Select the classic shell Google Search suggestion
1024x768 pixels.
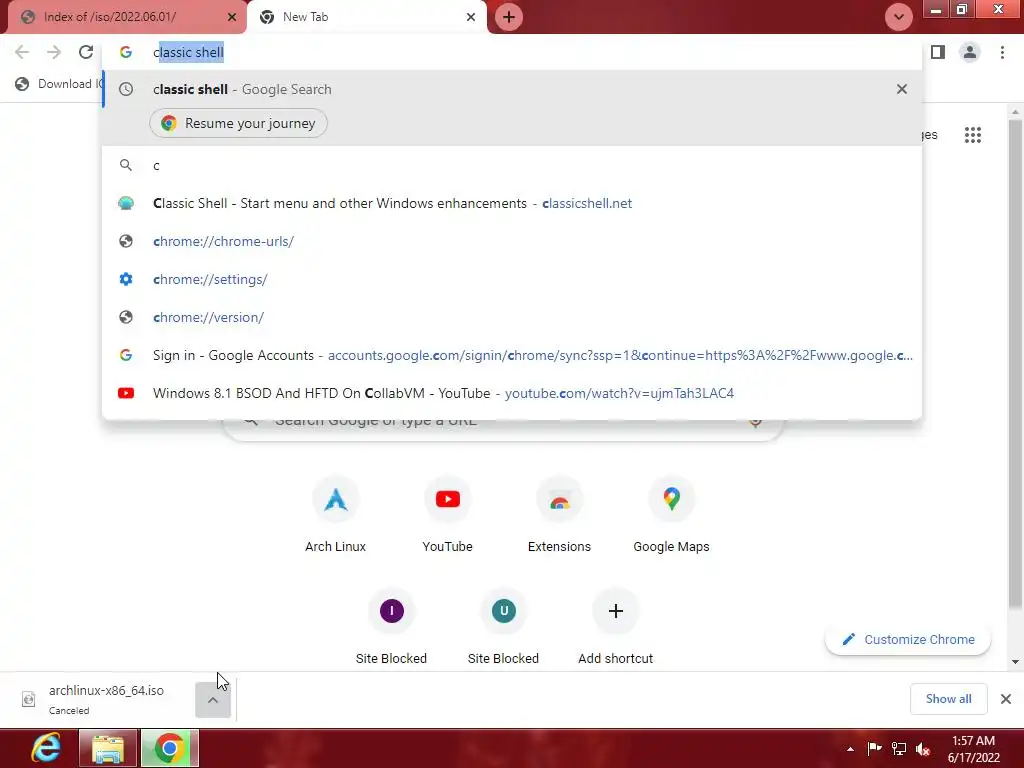pyautogui.click(x=512, y=89)
